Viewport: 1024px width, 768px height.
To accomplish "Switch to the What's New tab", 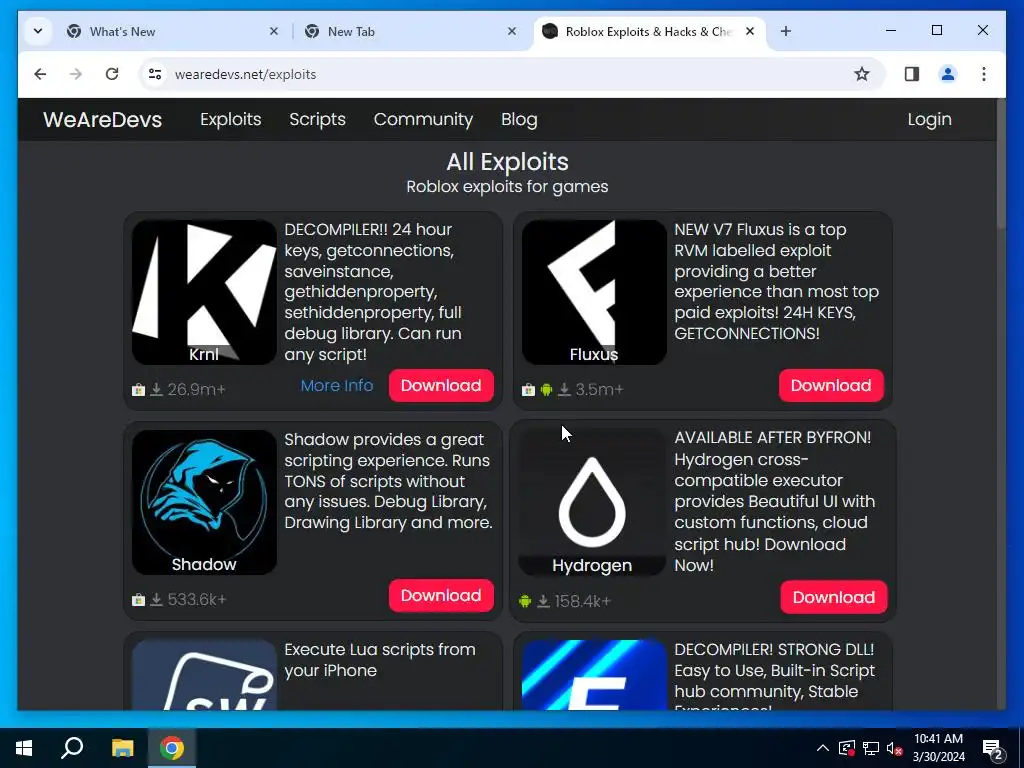I will [x=170, y=31].
